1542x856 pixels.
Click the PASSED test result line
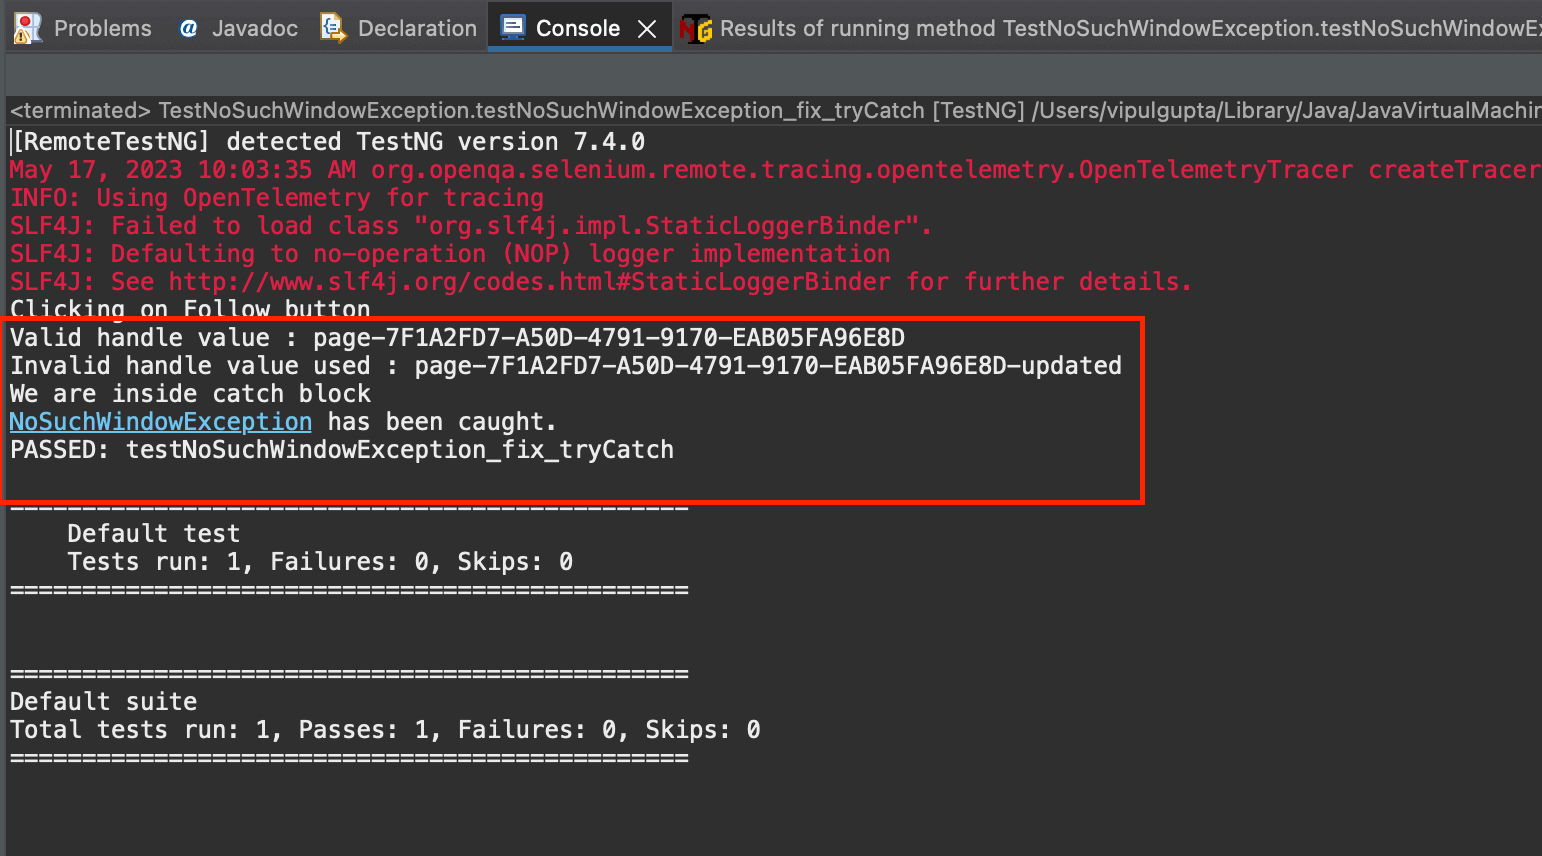[x=340, y=449]
